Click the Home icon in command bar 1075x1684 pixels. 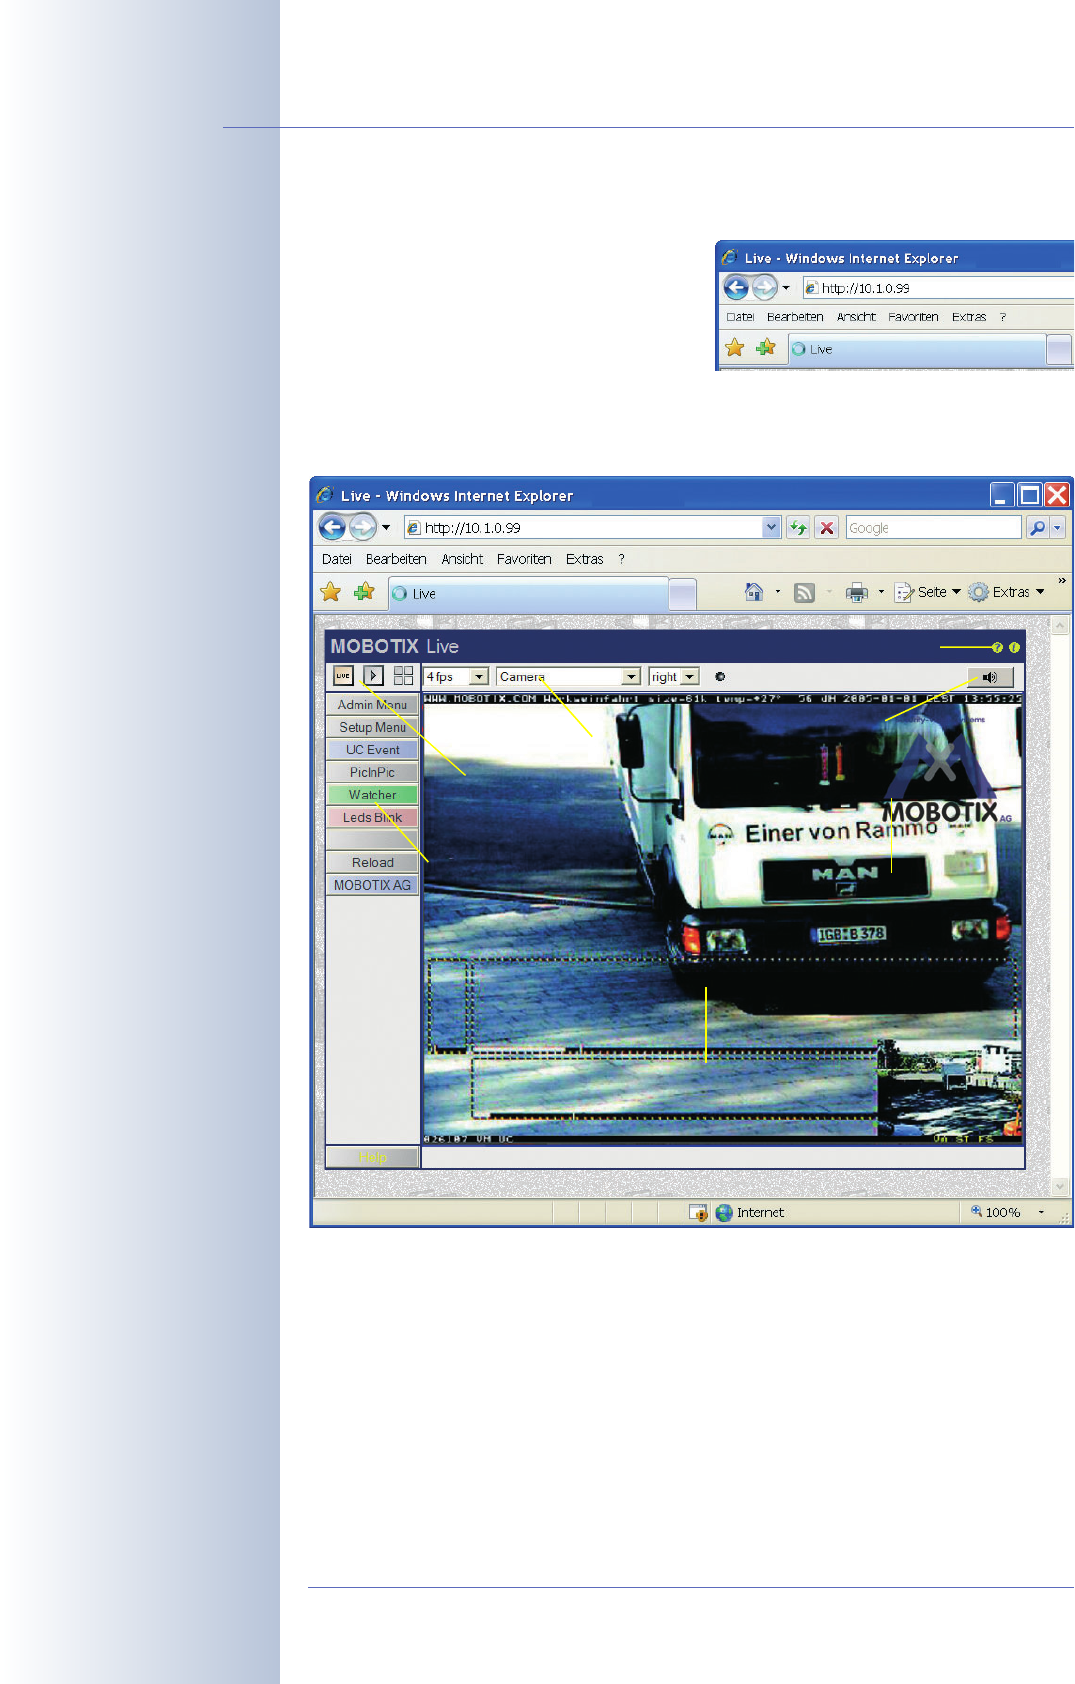coord(755,592)
